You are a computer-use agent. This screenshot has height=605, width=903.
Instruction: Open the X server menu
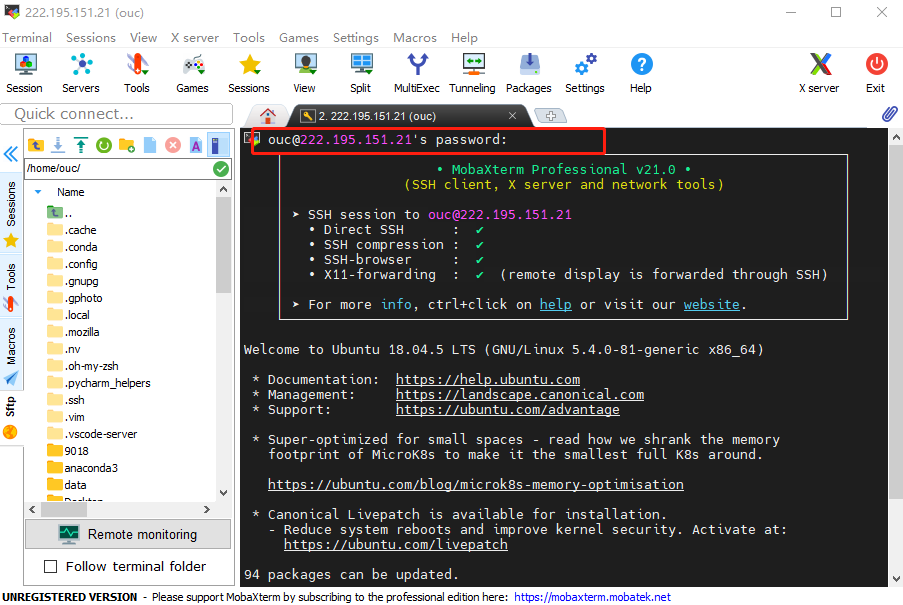(x=195, y=37)
